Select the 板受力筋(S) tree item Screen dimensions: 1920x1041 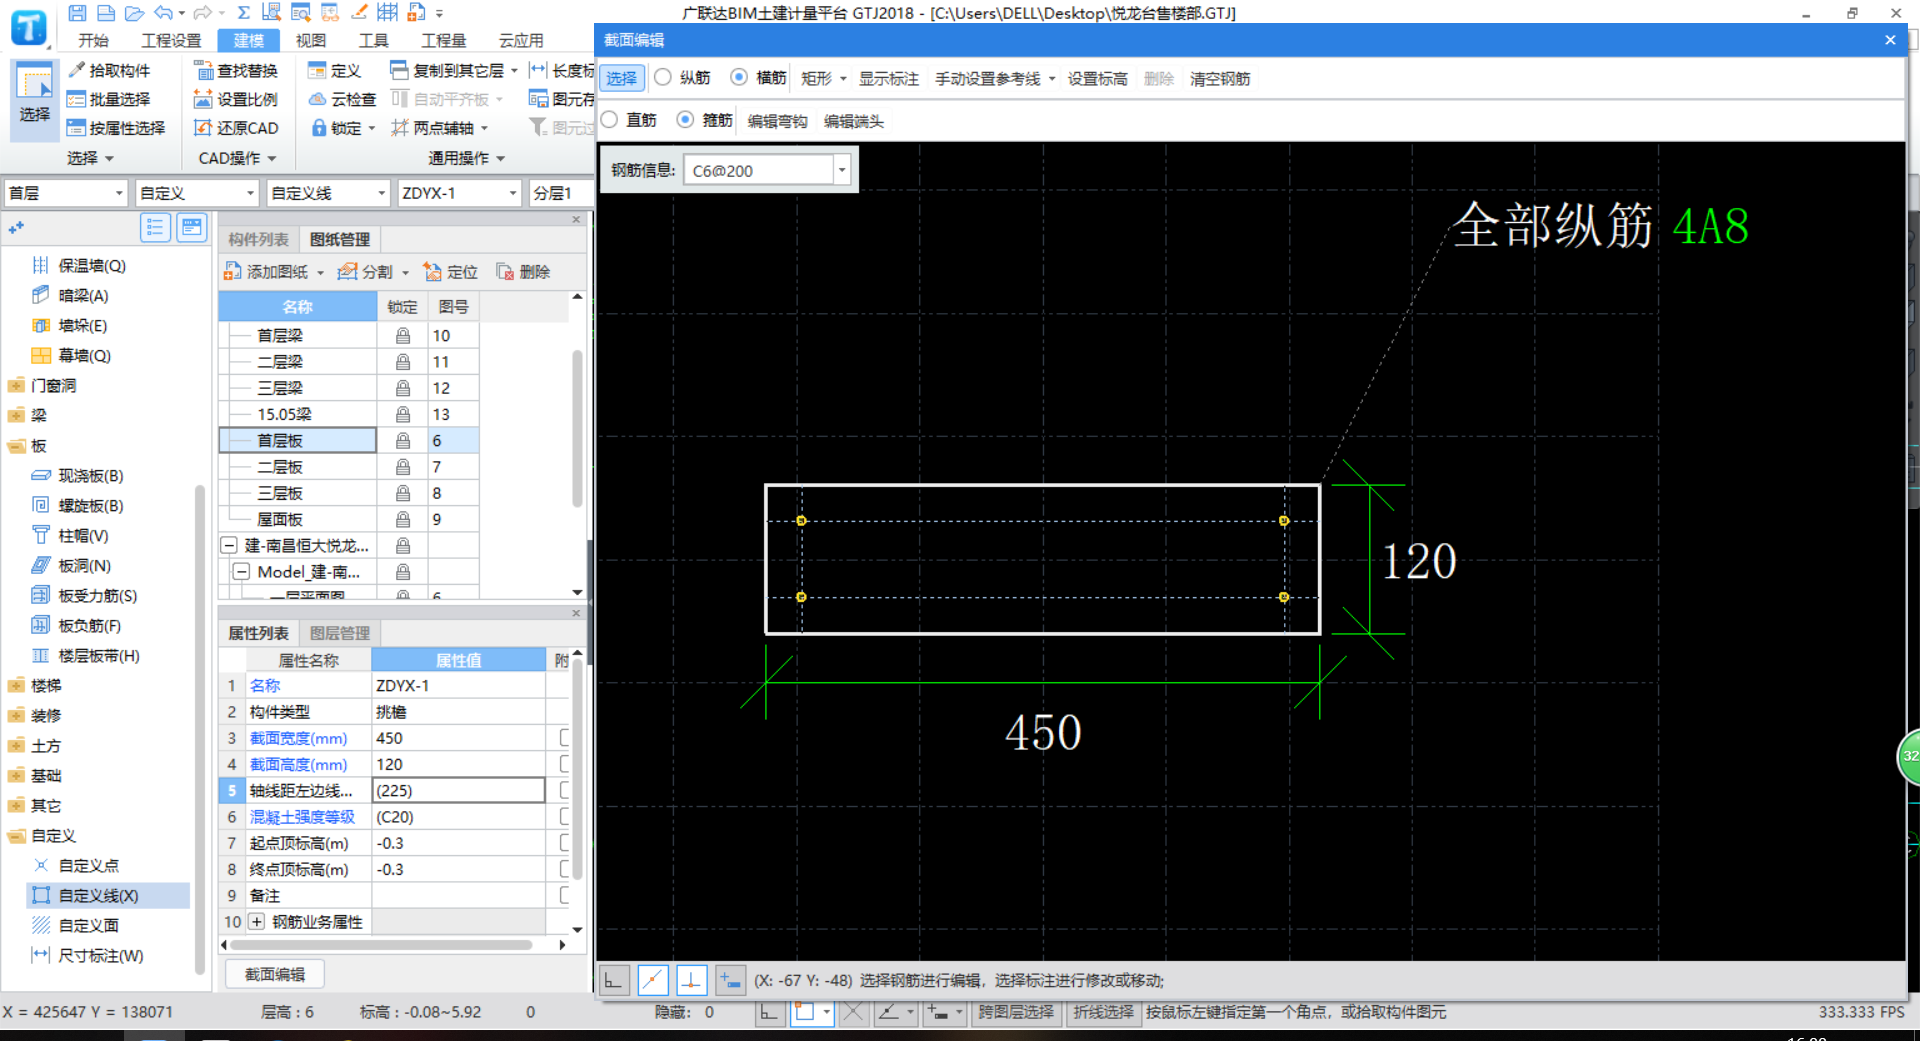click(x=97, y=596)
